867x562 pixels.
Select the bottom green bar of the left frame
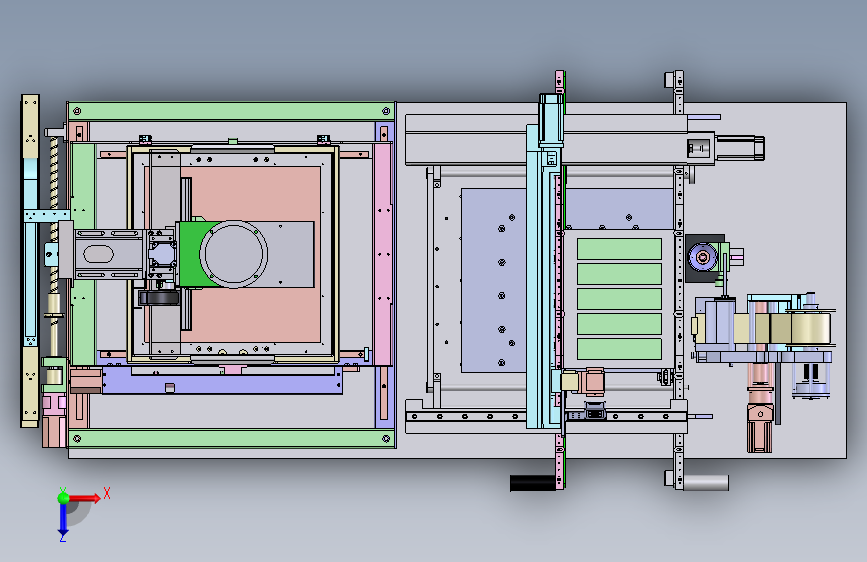tap(231, 439)
